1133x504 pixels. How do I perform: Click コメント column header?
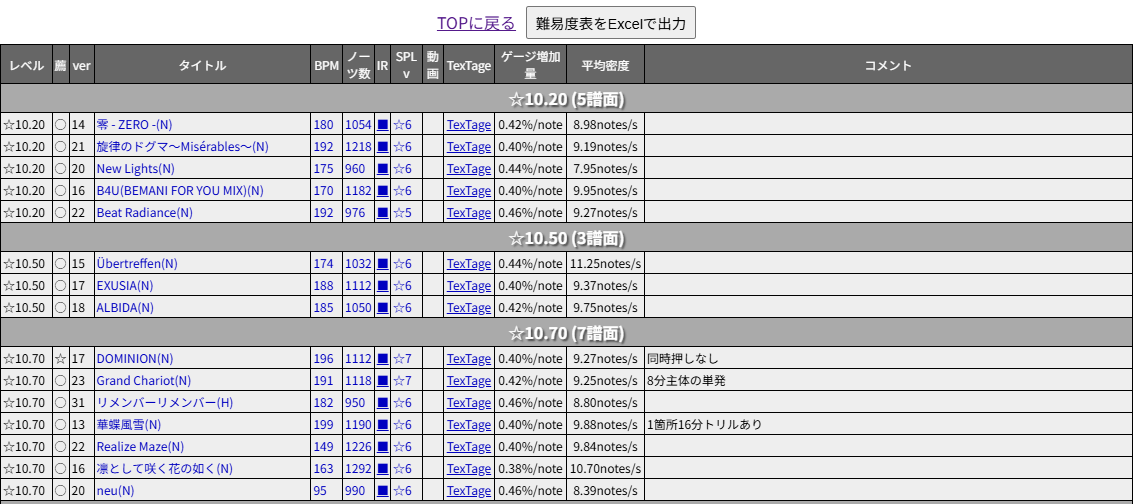pos(888,66)
